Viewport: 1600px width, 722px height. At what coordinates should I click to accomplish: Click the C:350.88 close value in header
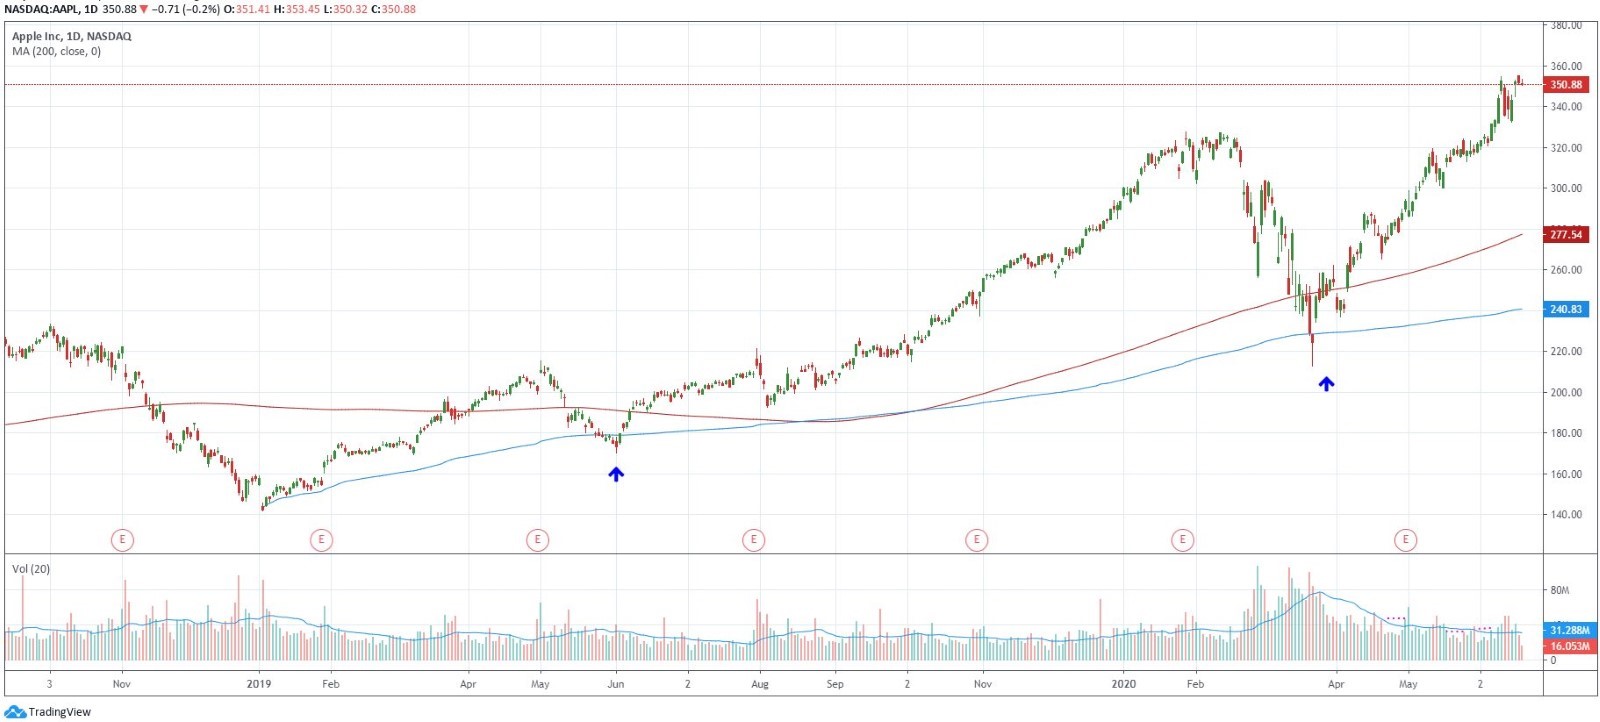coord(393,9)
